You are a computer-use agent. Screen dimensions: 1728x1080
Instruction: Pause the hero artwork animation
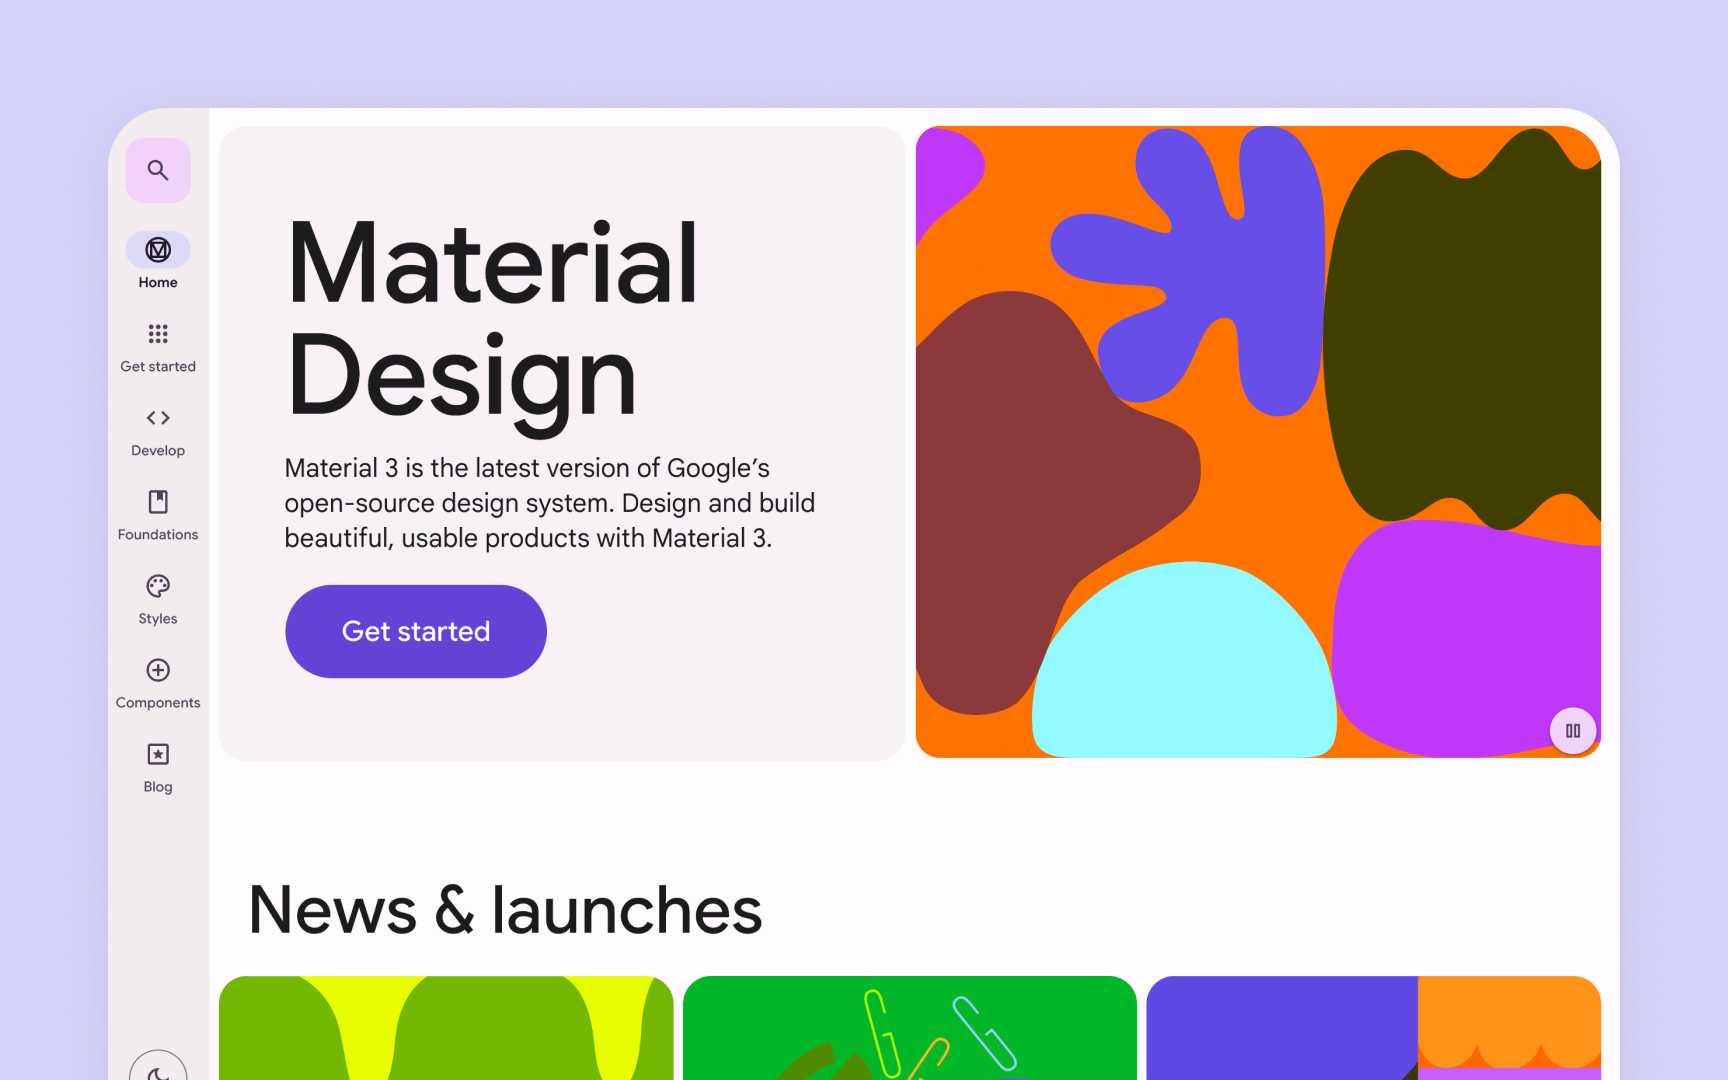(x=1572, y=731)
